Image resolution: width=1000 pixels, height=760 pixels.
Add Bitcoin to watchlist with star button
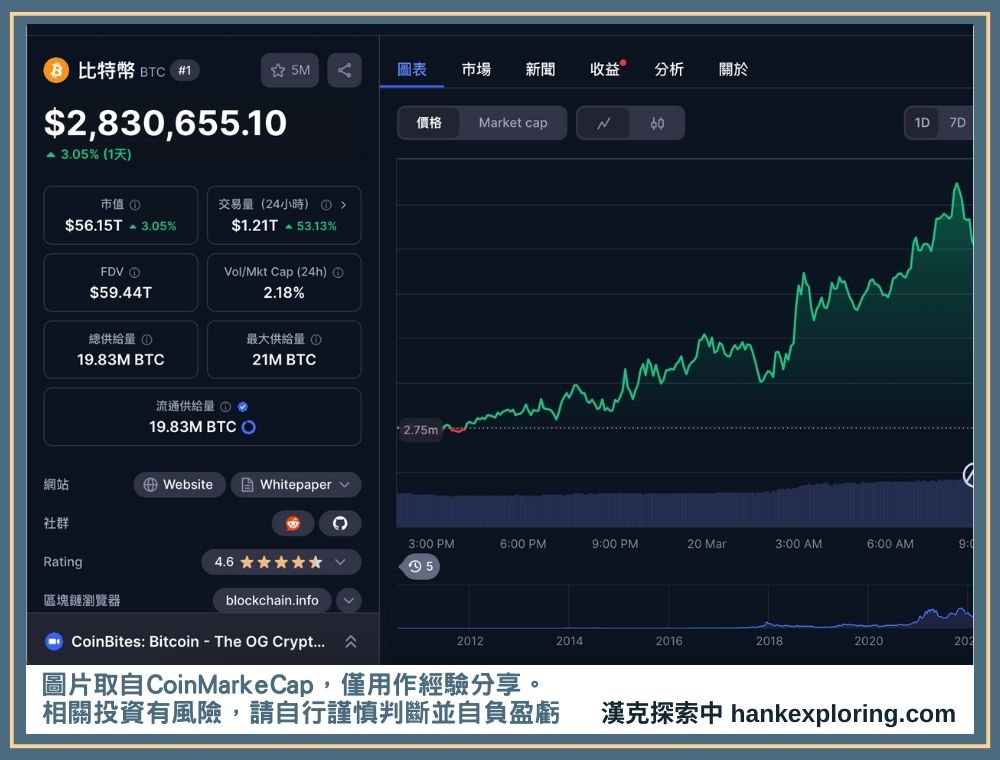[290, 70]
